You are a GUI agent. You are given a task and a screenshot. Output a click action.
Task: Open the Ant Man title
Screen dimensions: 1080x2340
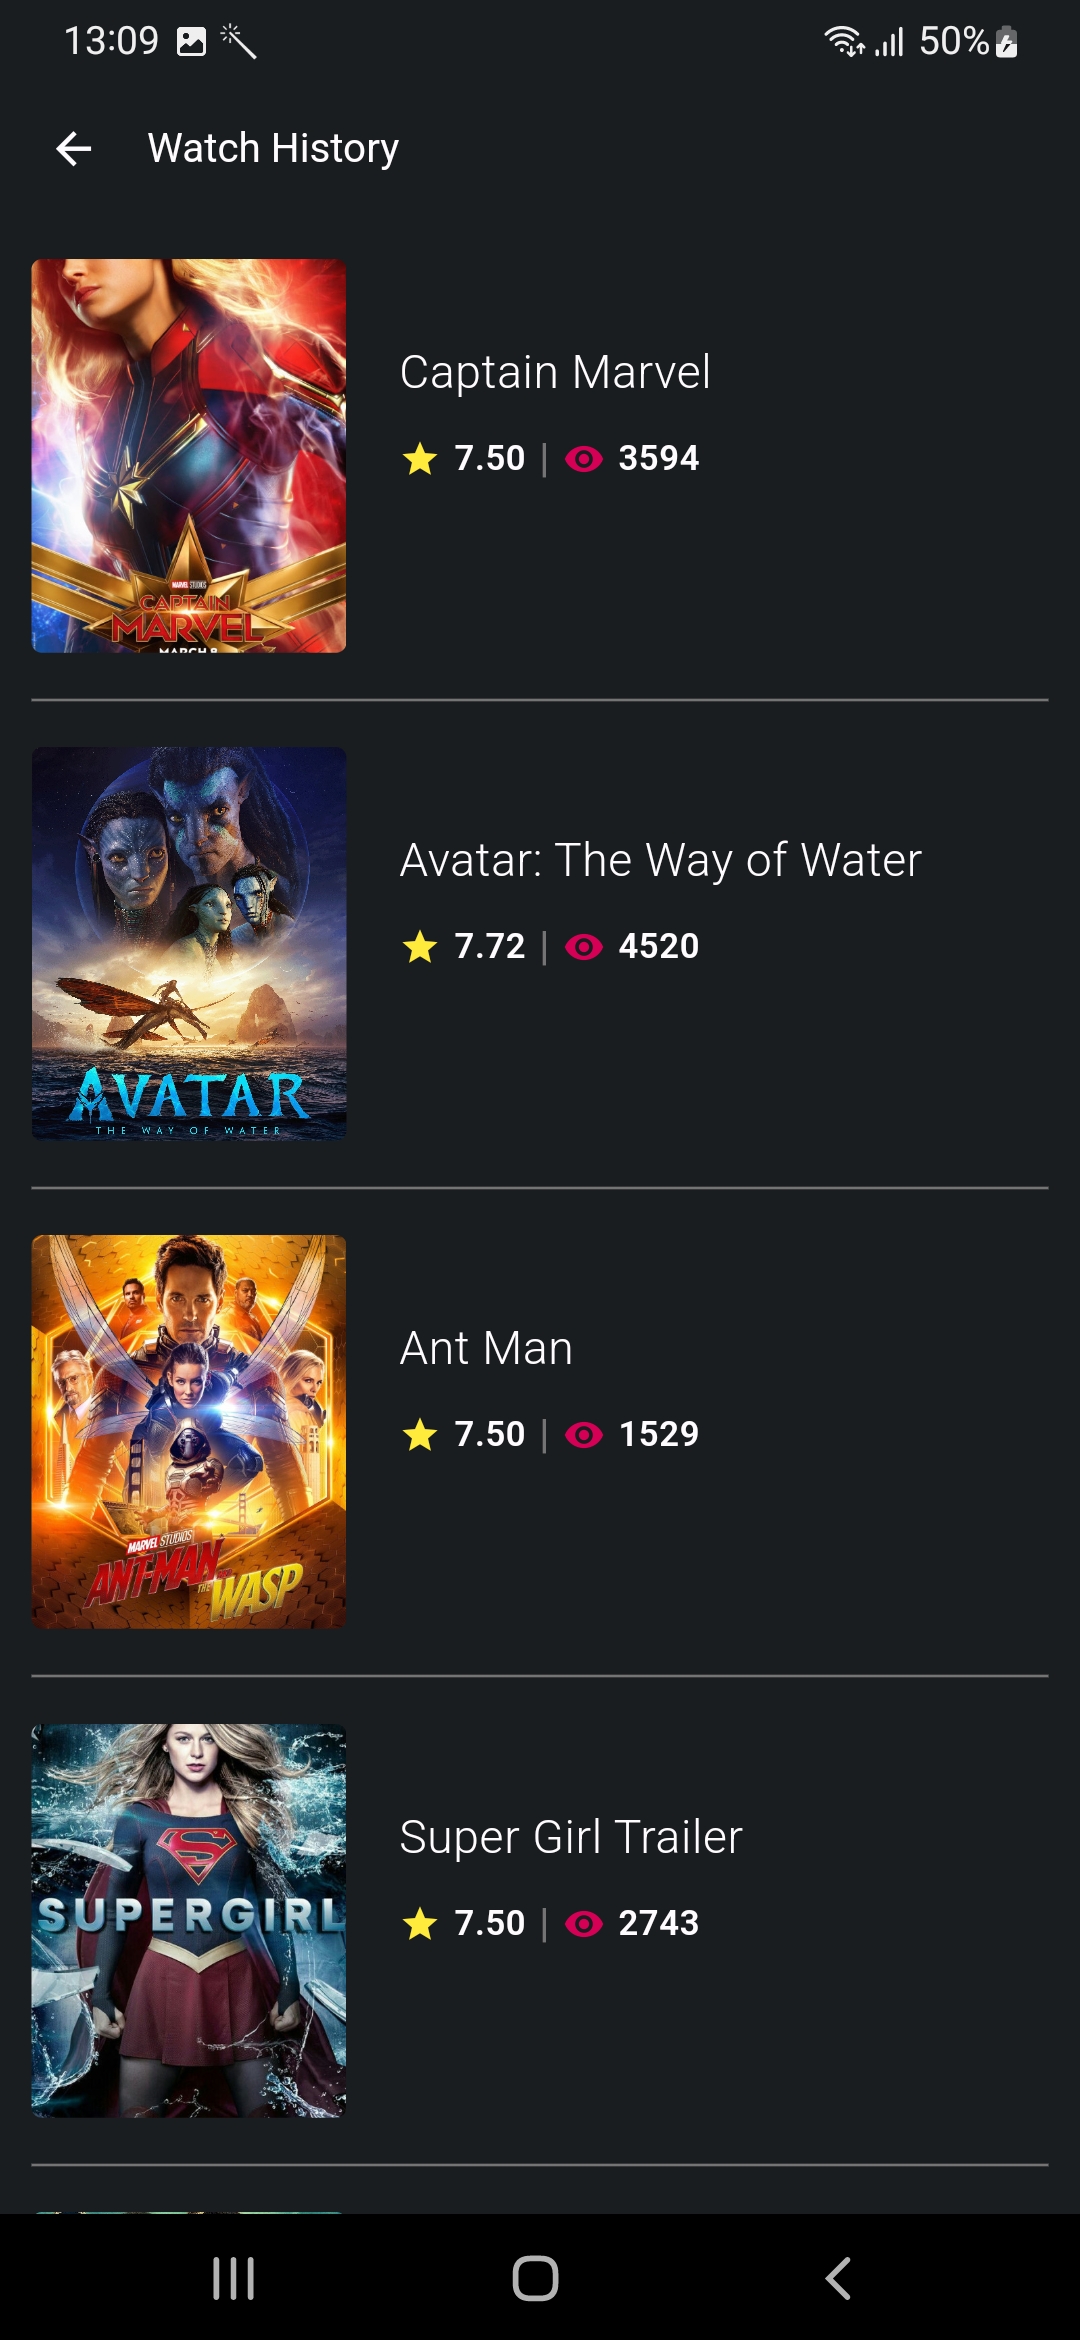[486, 1348]
